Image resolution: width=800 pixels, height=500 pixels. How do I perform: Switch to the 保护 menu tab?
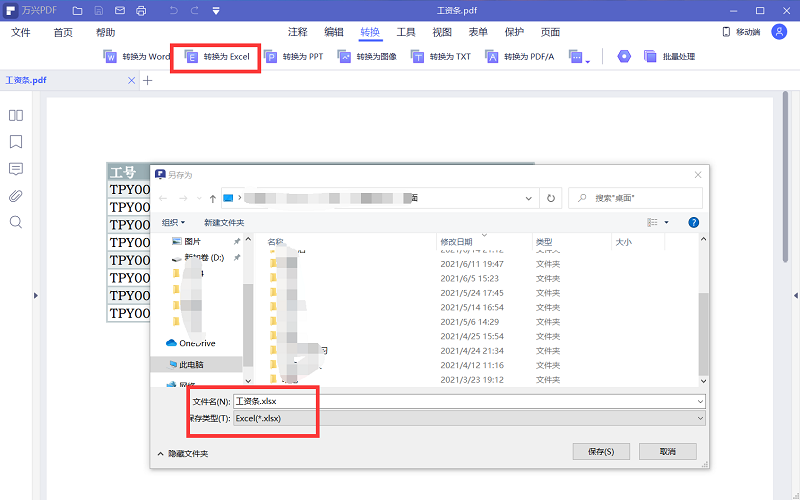pyautogui.click(x=514, y=32)
